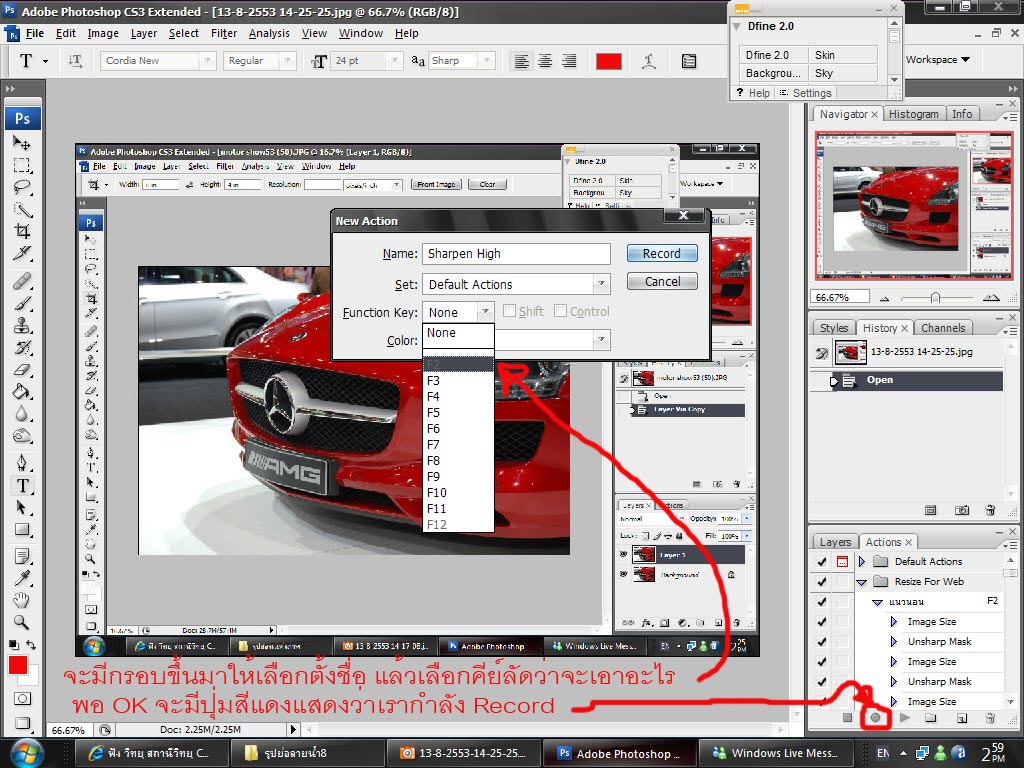Image resolution: width=1024 pixels, height=768 pixels.
Task: Click left align text icon
Action: coord(521,61)
